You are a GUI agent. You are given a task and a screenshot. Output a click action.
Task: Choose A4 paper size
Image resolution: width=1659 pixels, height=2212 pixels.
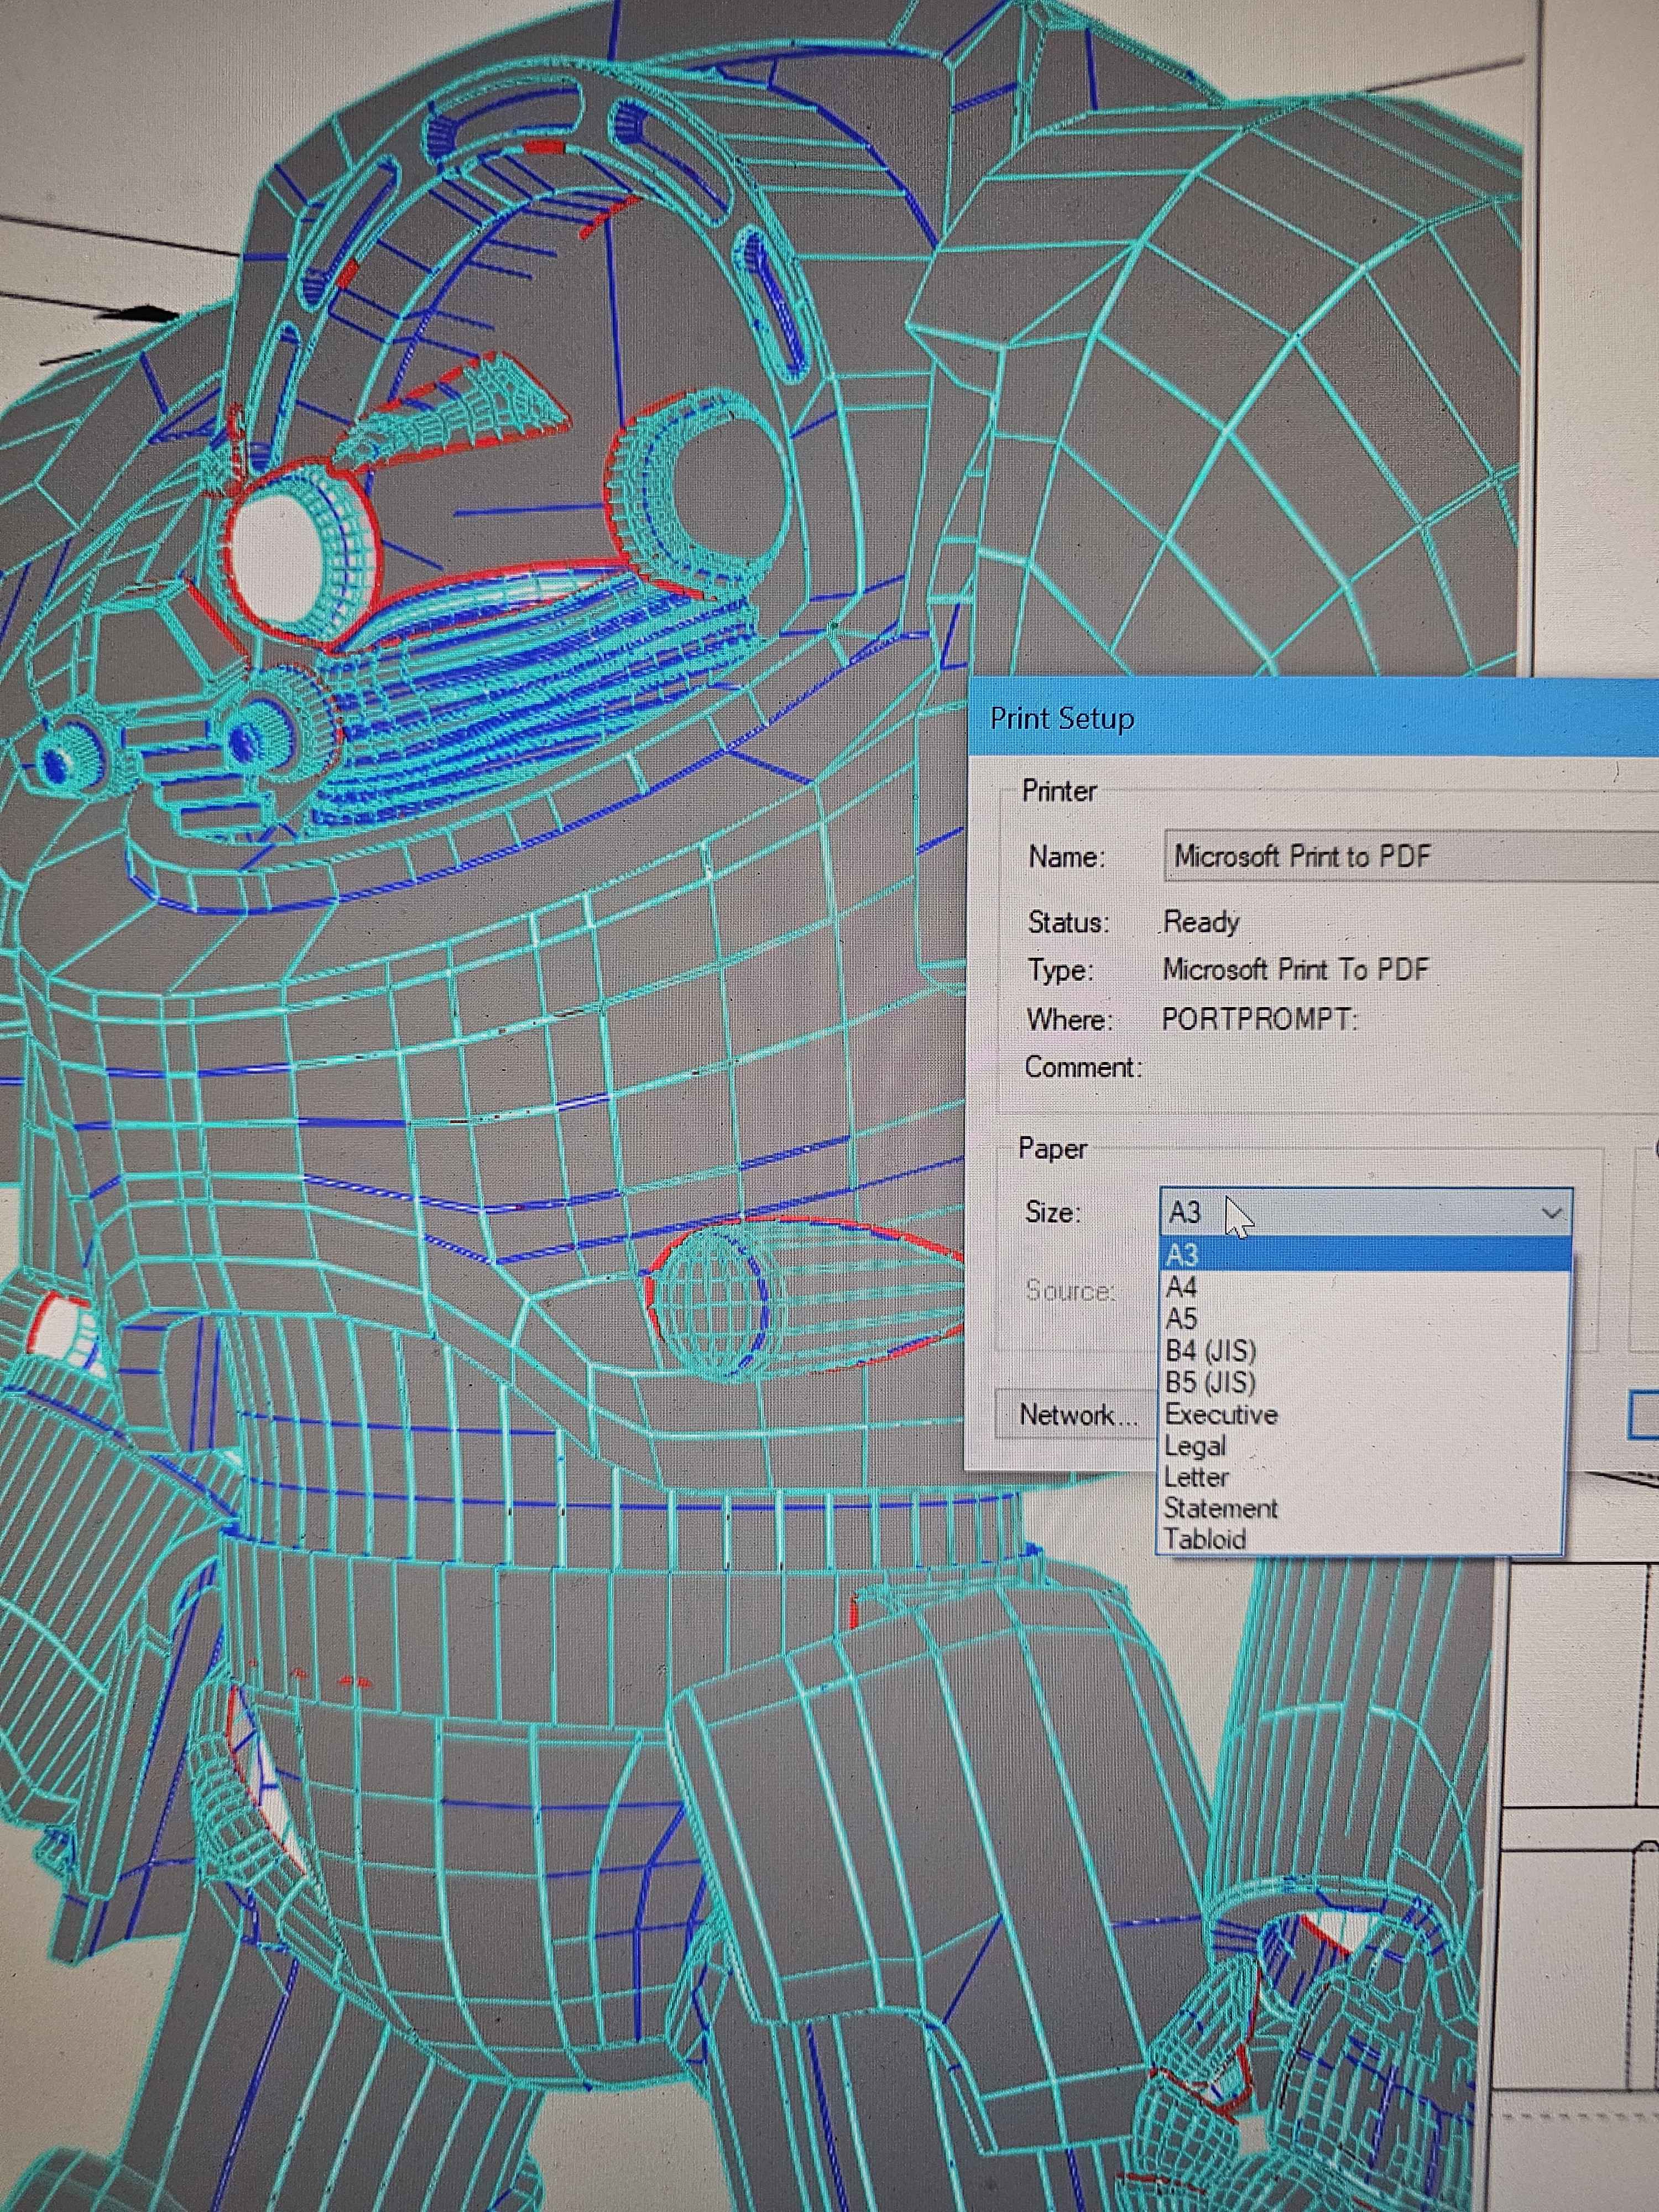1182,1287
